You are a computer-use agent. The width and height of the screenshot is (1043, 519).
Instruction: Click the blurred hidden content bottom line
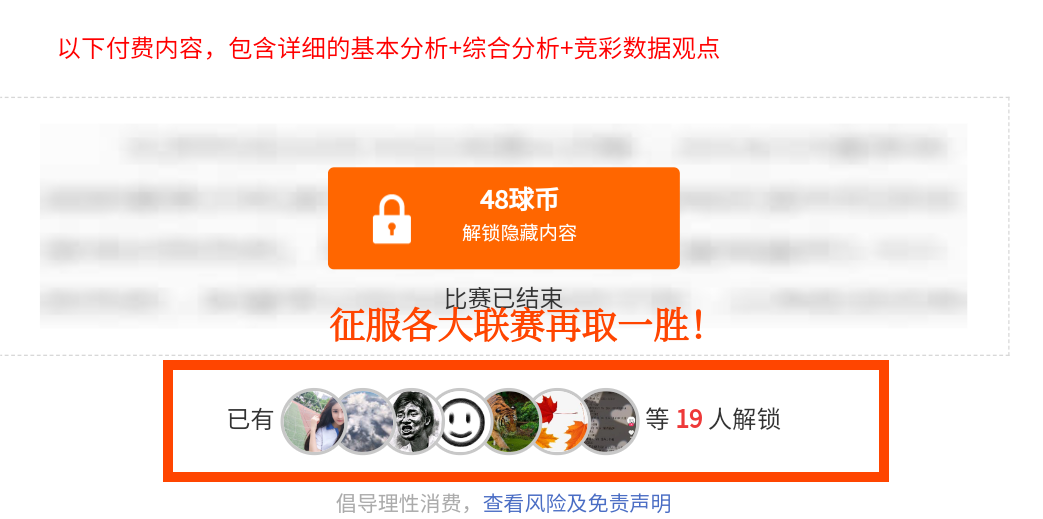(x=504, y=301)
